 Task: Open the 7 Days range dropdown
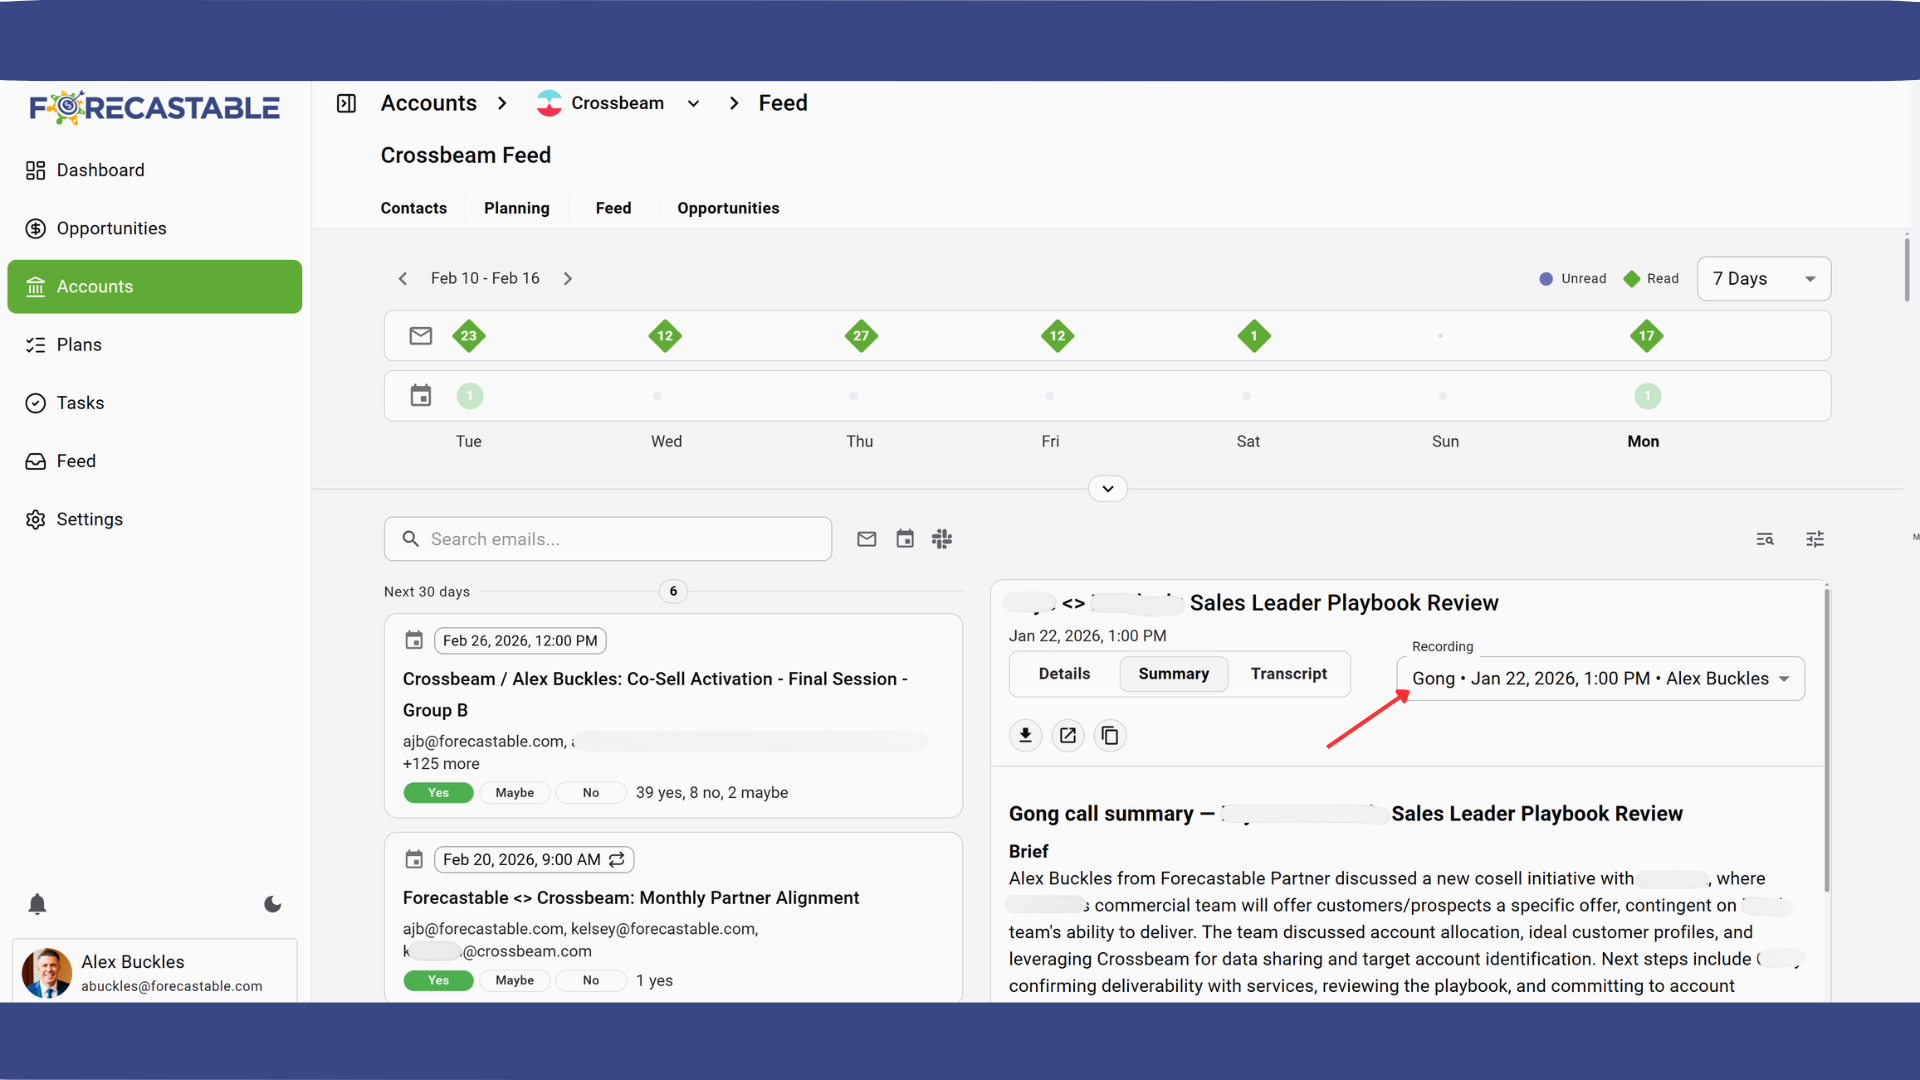[1763, 279]
